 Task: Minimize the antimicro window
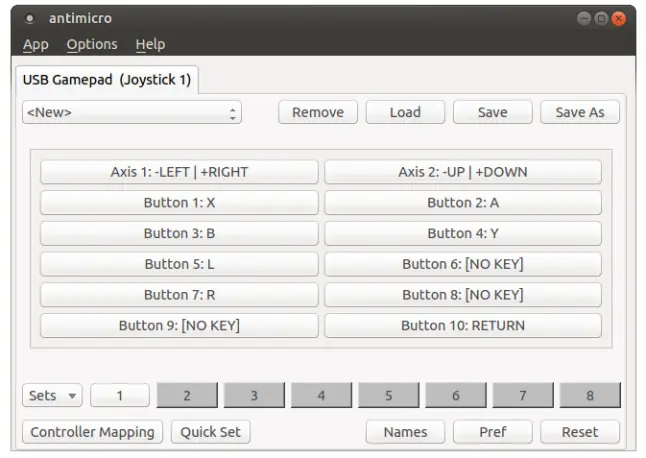tap(584, 19)
